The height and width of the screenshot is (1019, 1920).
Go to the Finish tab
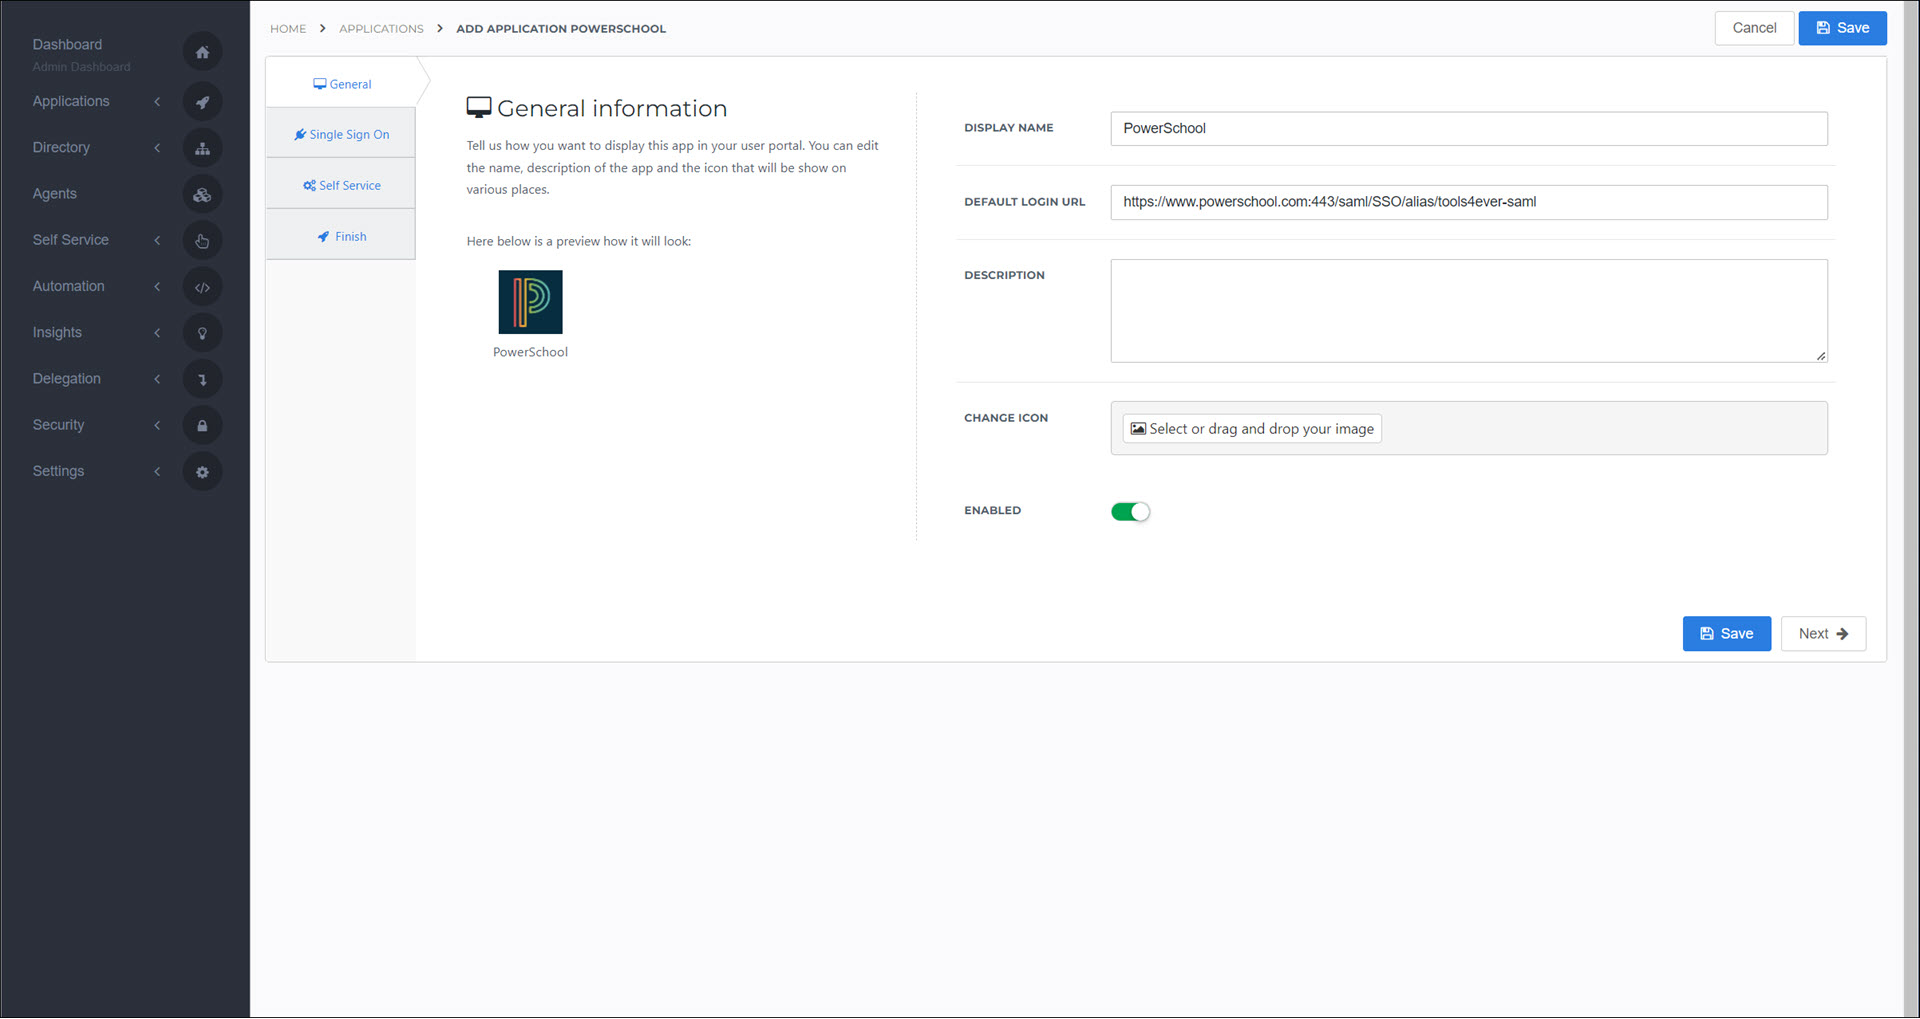pyautogui.click(x=341, y=236)
